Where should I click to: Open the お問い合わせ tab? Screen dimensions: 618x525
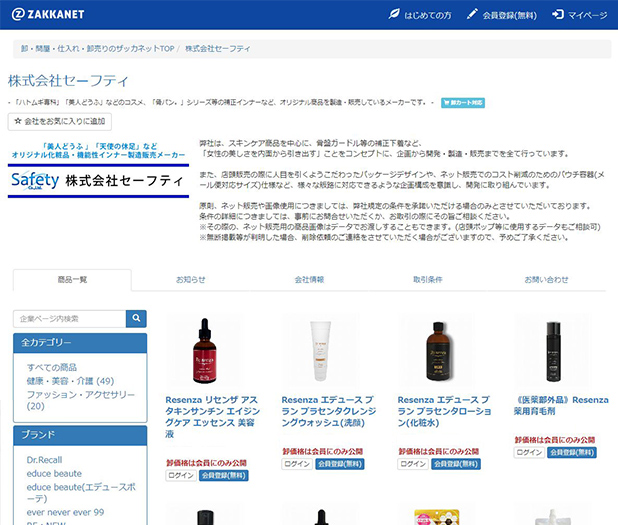click(x=546, y=280)
